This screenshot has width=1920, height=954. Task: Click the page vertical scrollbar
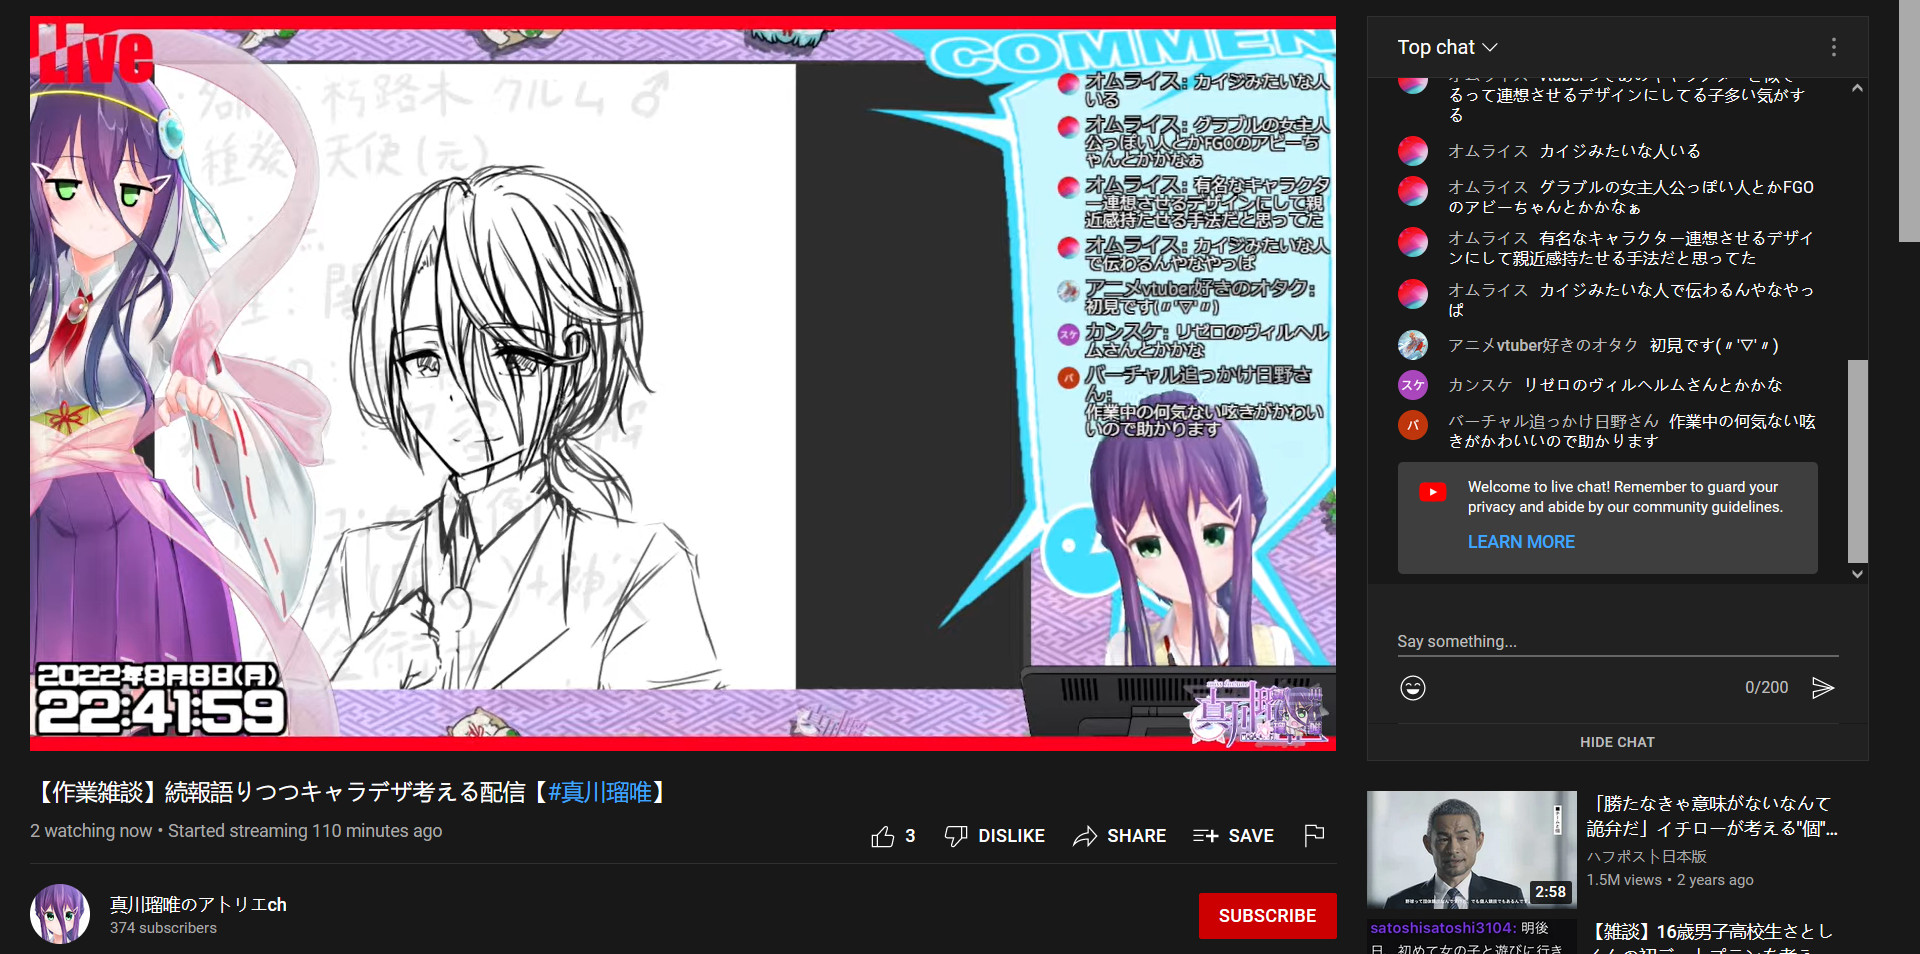click(x=1909, y=120)
